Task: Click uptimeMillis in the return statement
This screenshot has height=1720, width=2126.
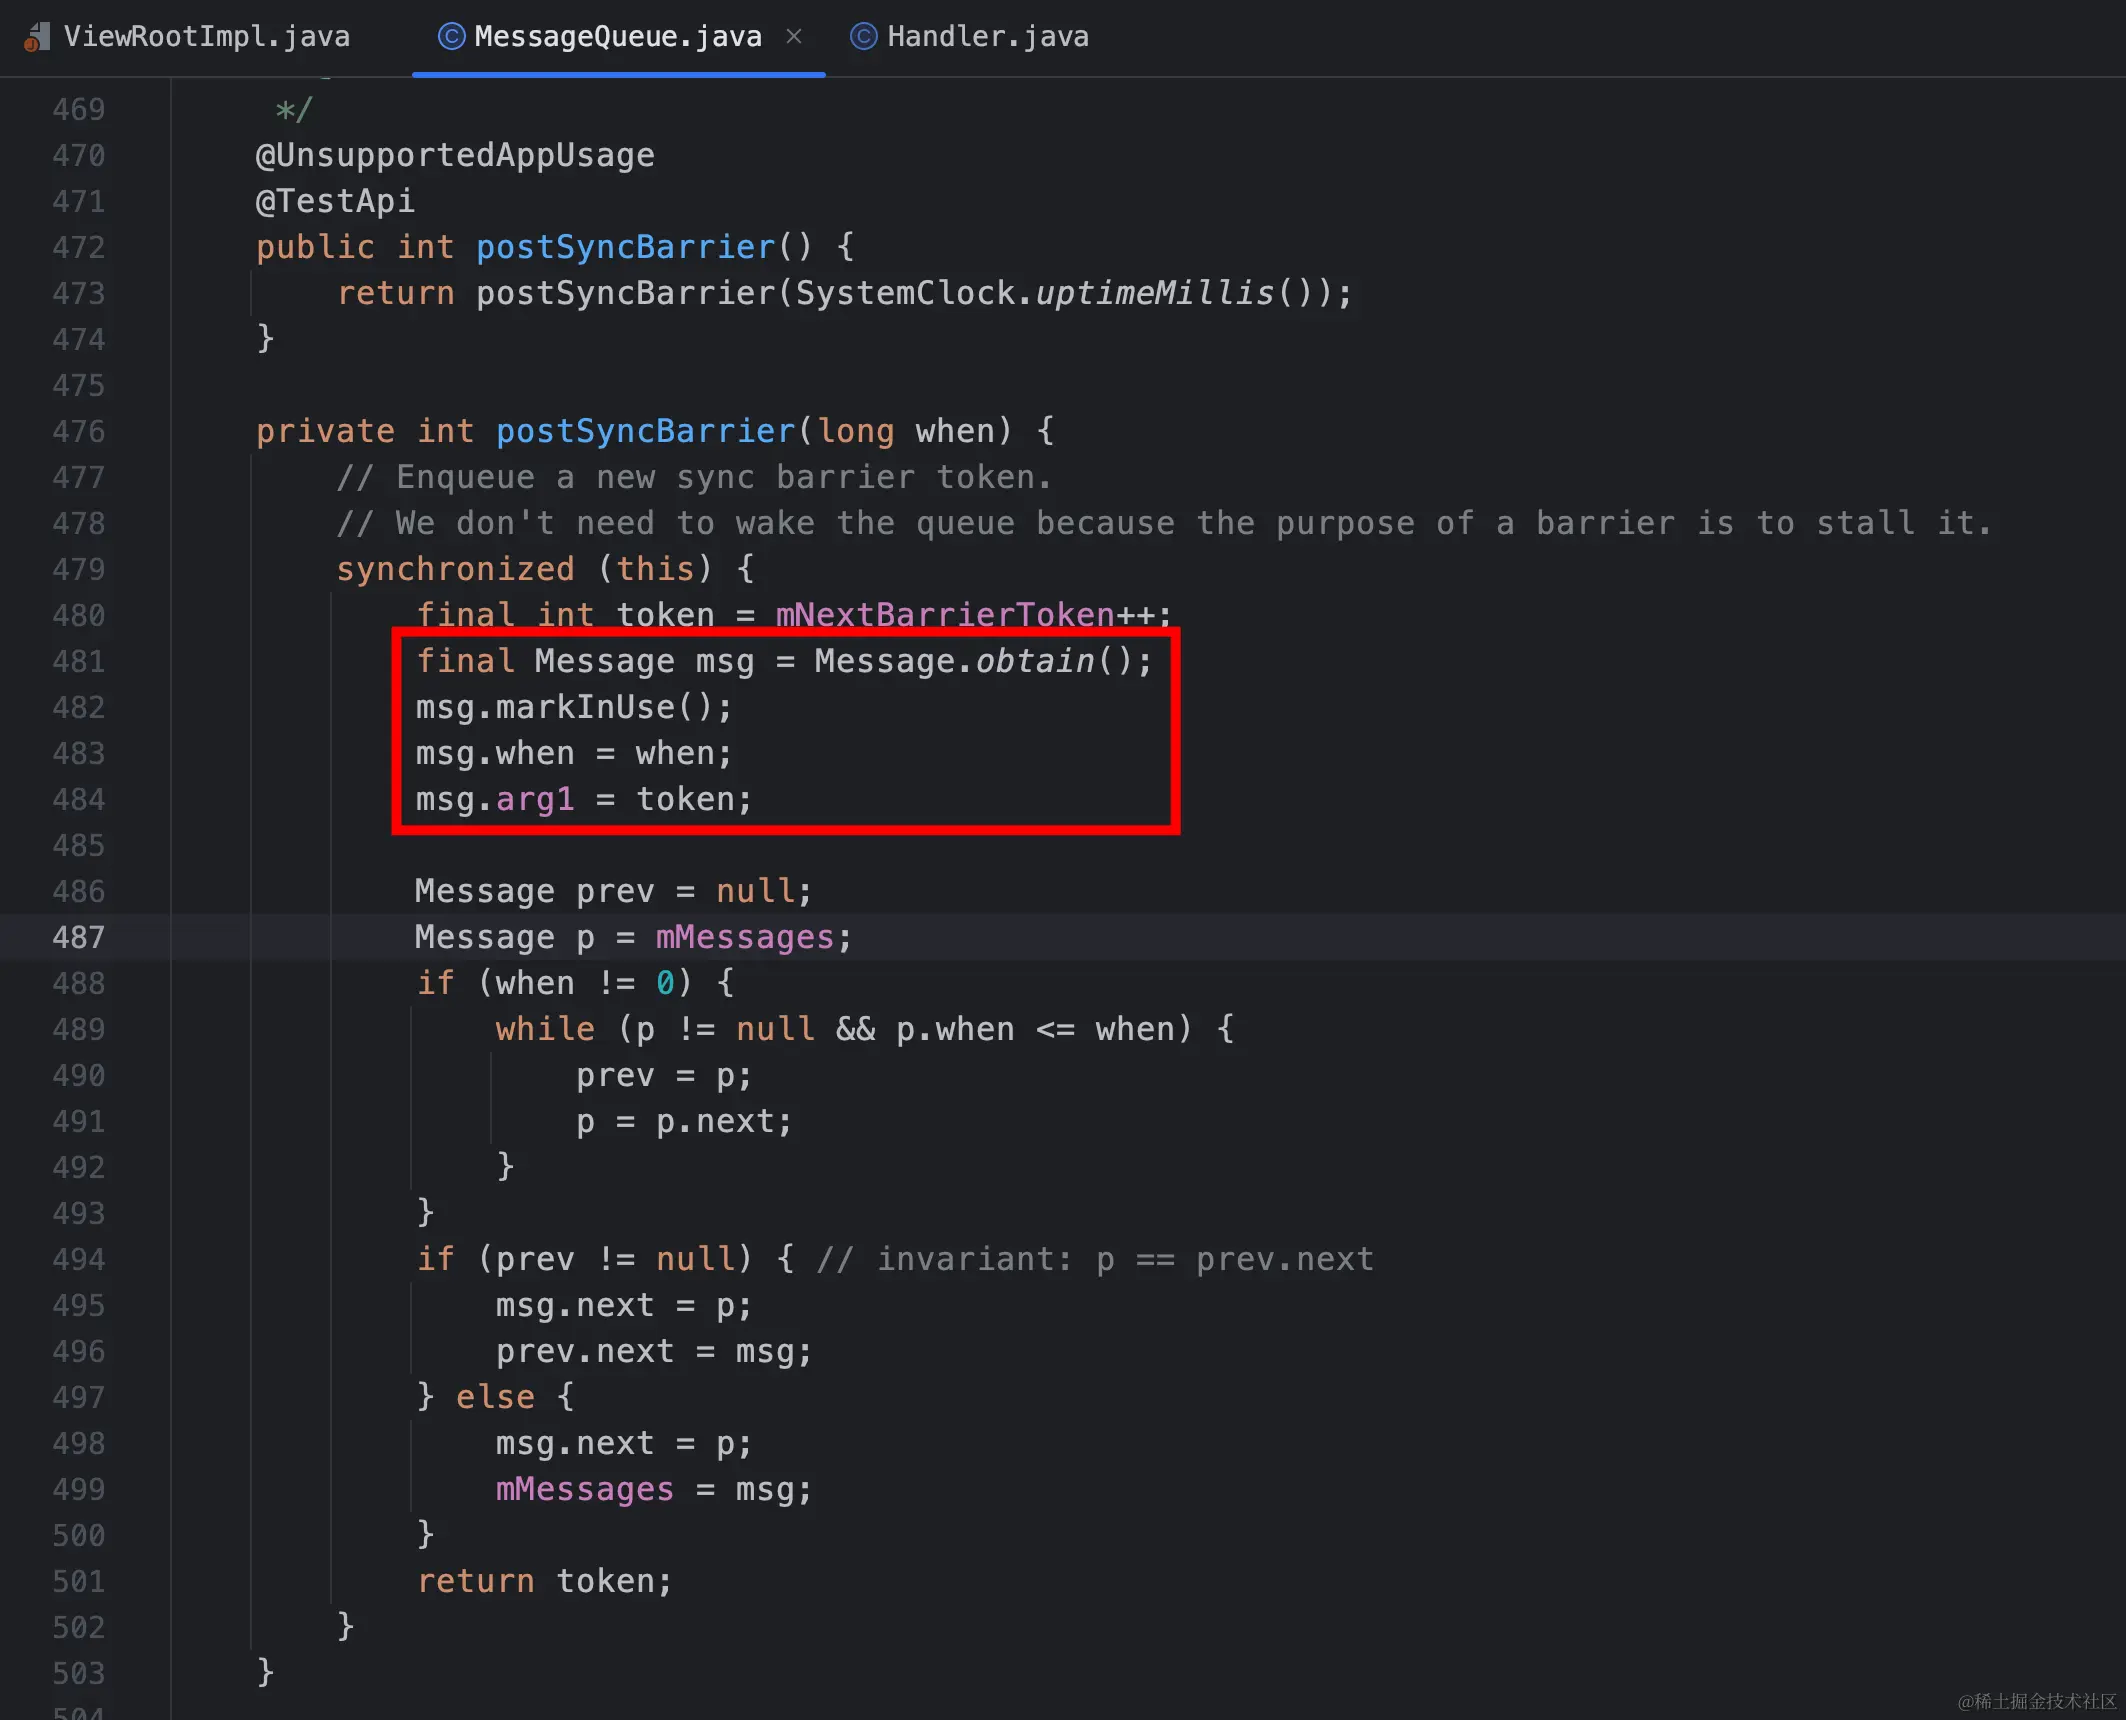Action: click(x=1154, y=293)
